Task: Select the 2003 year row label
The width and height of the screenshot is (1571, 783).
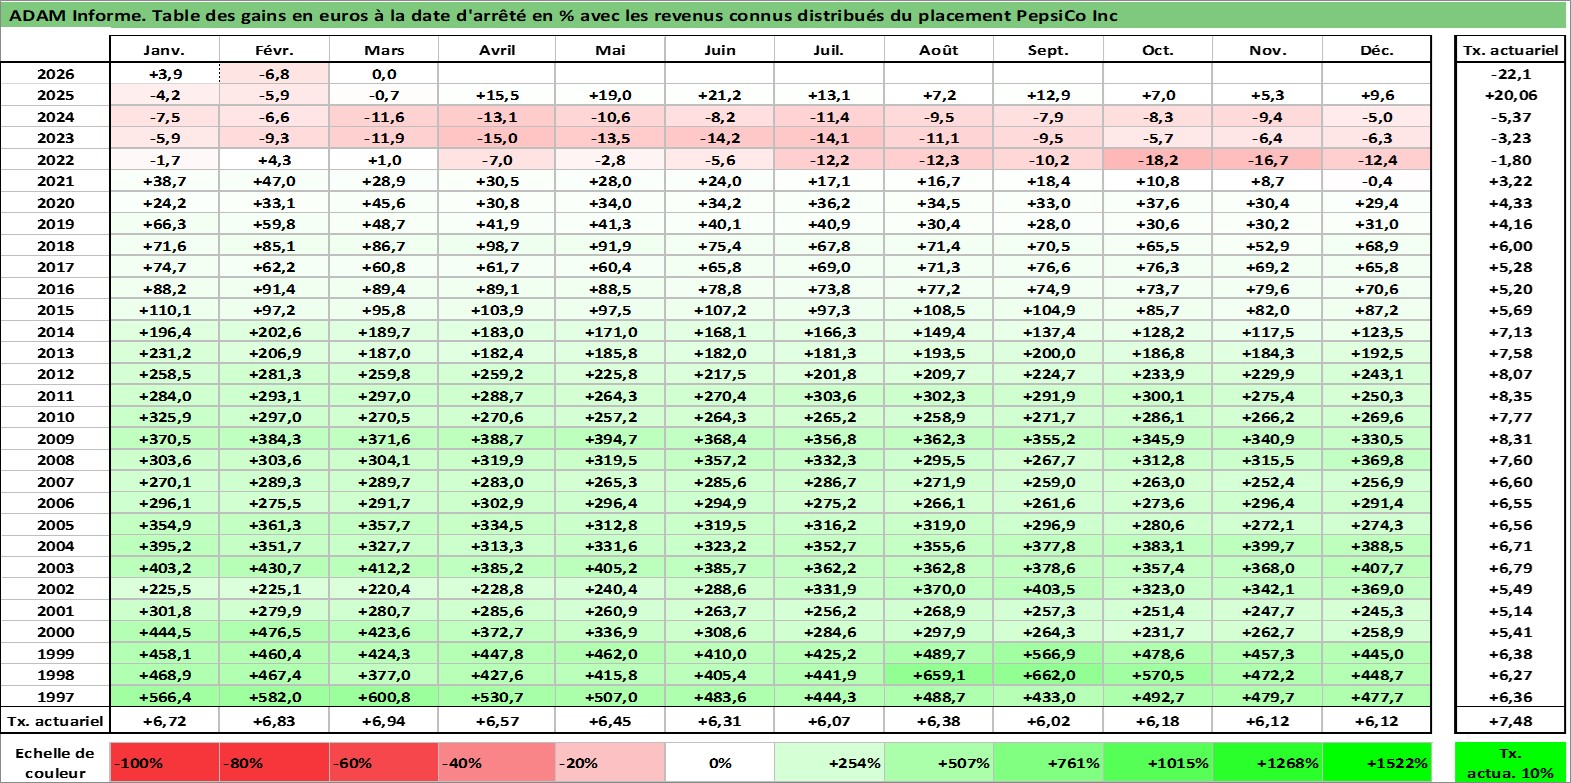Action: pos(55,568)
